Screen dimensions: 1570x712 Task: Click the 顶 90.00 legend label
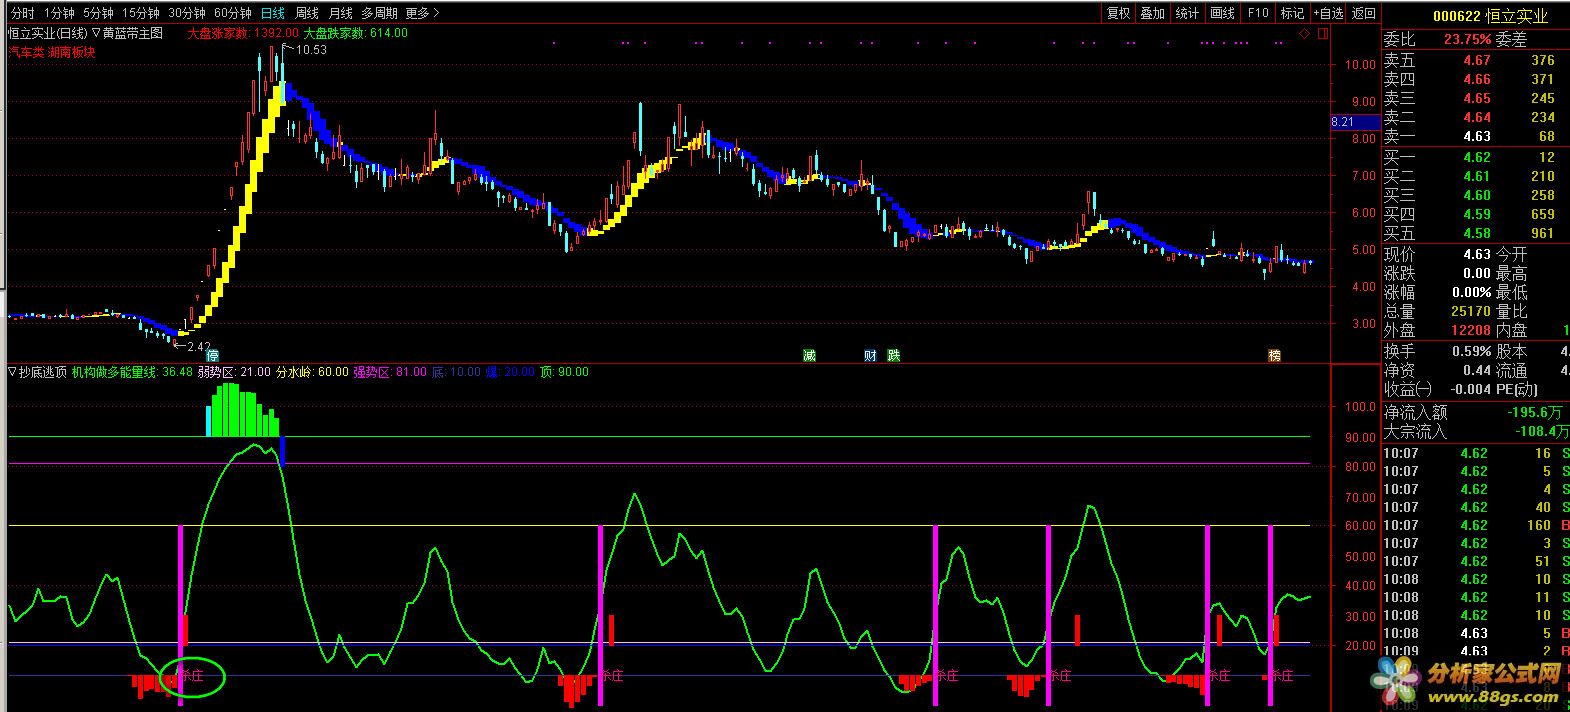[x=564, y=372]
